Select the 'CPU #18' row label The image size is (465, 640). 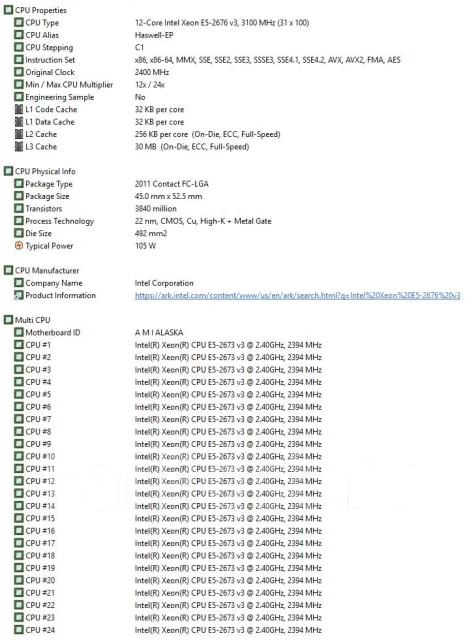click(x=40, y=556)
